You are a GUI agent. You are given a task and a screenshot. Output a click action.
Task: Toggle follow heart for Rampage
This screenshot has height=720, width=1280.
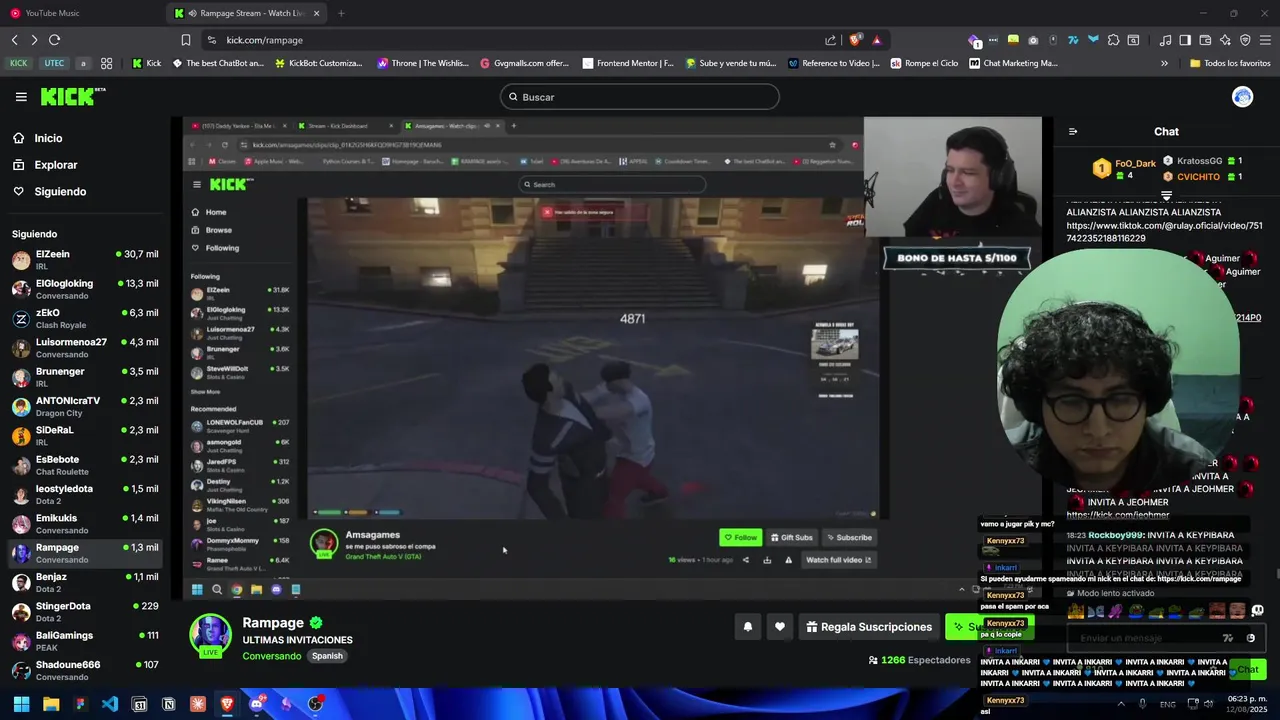pos(780,627)
